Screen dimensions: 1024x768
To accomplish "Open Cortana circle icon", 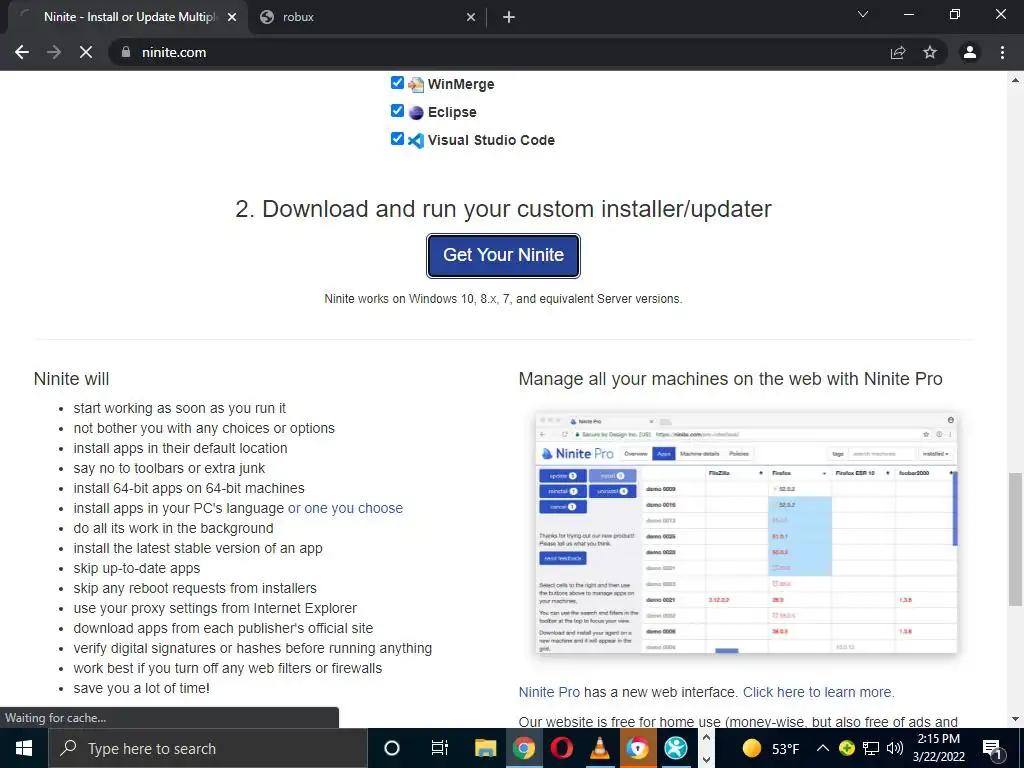I will (x=392, y=748).
